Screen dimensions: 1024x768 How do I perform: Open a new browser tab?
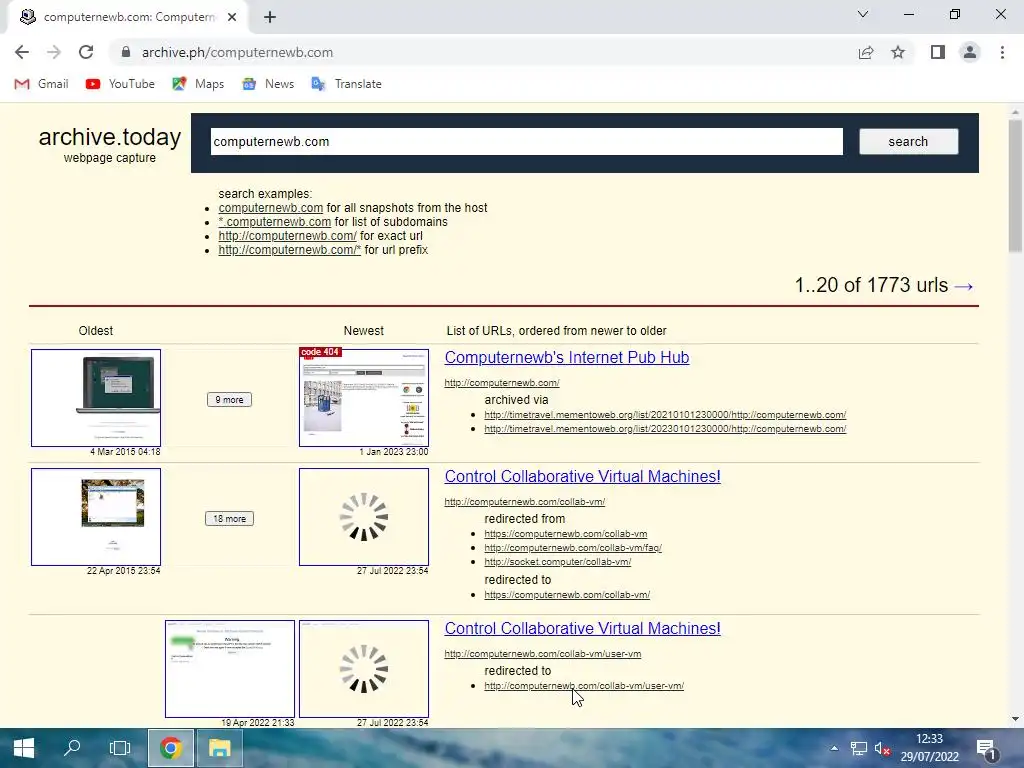270,17
